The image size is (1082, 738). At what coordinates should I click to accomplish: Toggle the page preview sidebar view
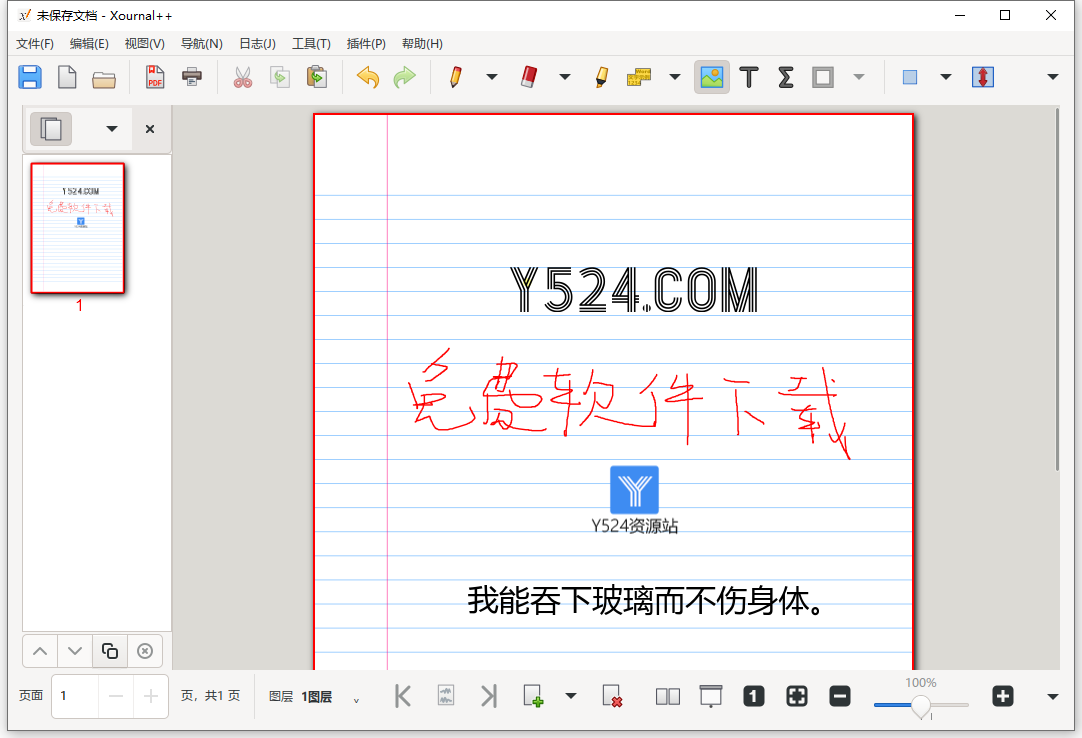pos(51,128)
